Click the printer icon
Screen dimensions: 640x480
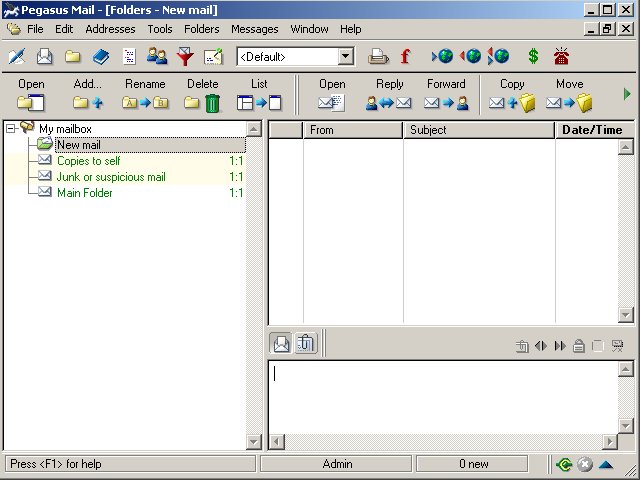point(378,56)
